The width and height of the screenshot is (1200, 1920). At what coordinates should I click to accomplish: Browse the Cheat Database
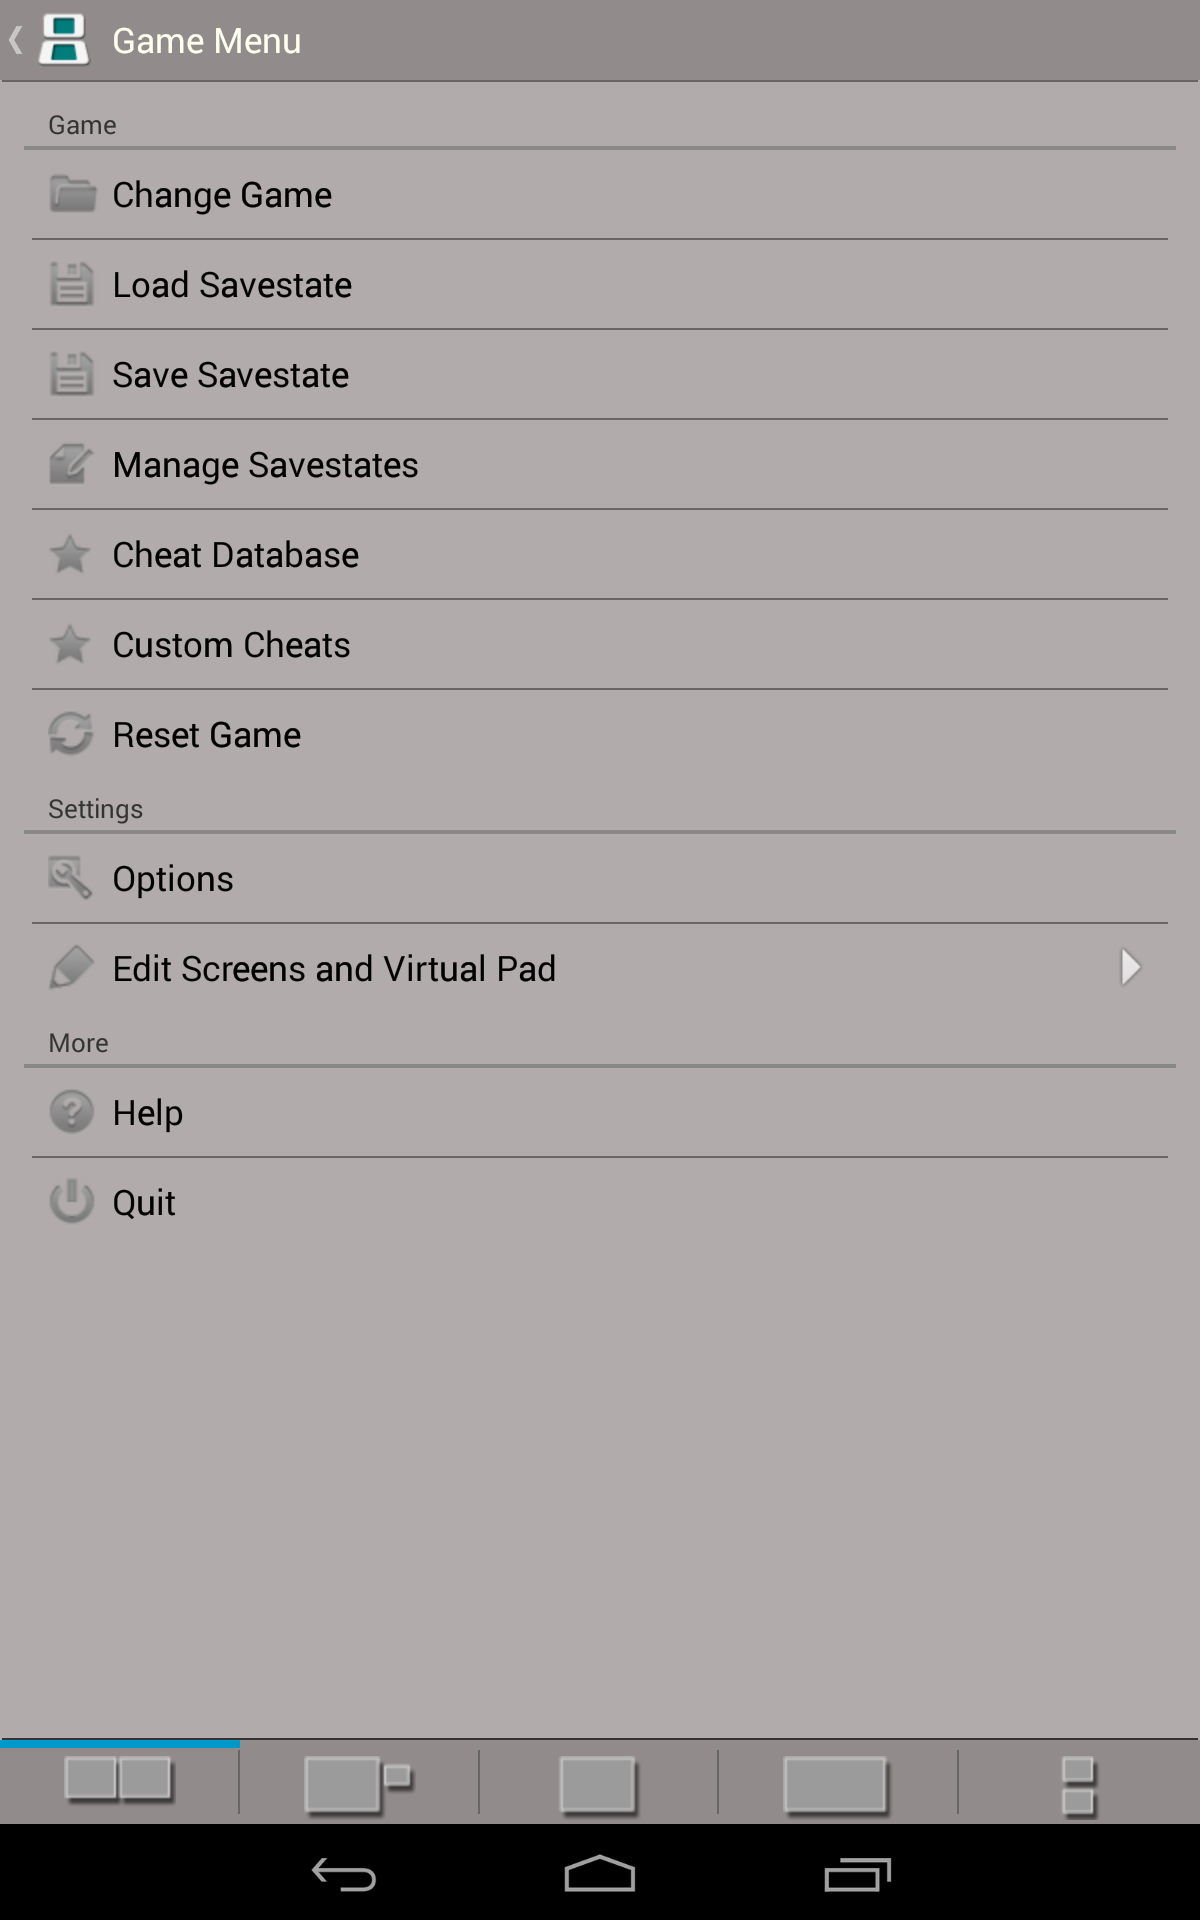coord(235,555)
